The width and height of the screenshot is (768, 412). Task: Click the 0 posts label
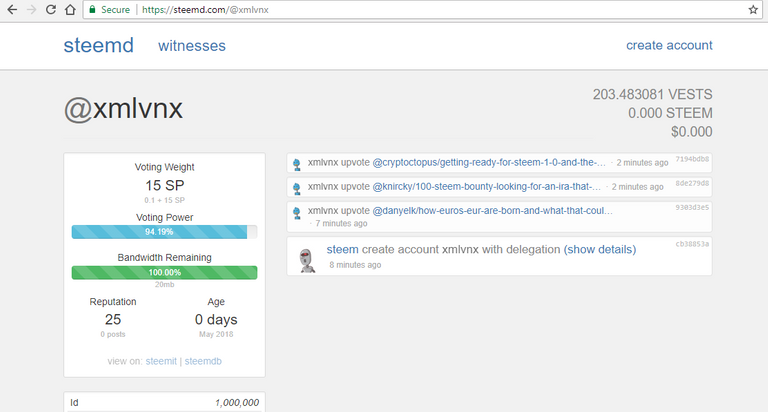[113, 334]
